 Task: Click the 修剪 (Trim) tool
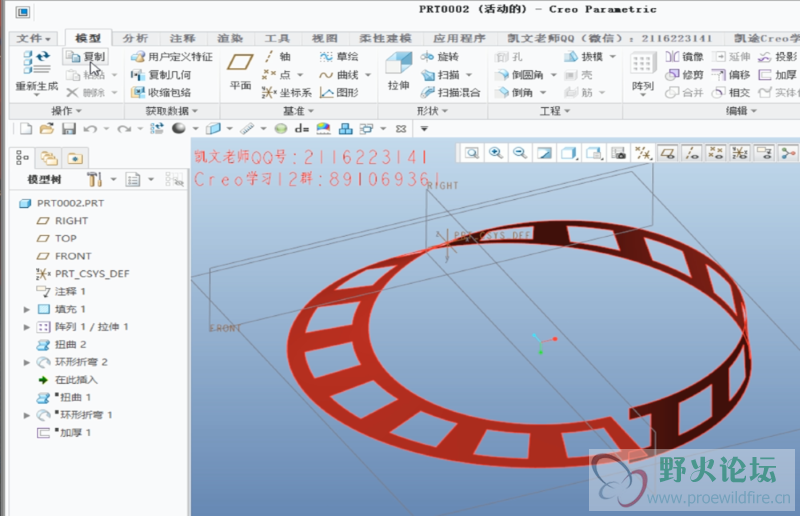[x=685, y=75]
